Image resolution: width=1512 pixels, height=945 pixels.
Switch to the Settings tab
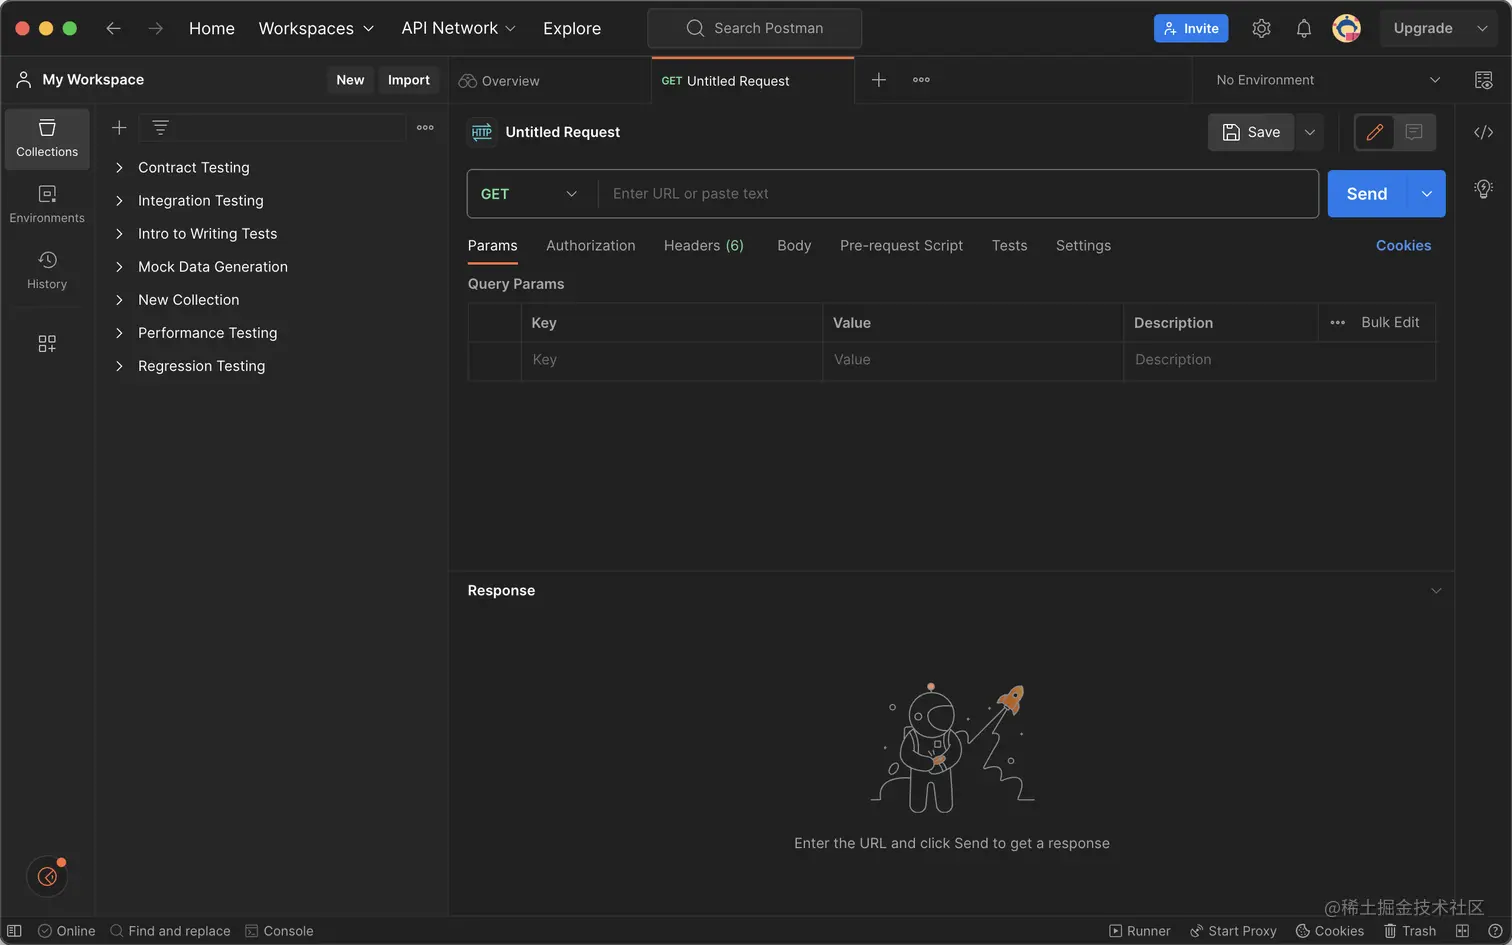click(x=1083, y=246)
